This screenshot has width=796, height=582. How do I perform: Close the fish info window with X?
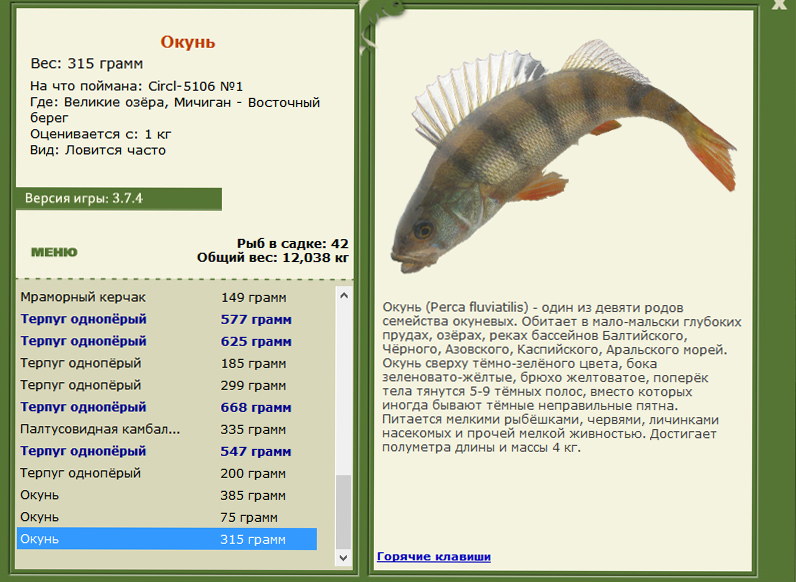click(x=779, y=4)
